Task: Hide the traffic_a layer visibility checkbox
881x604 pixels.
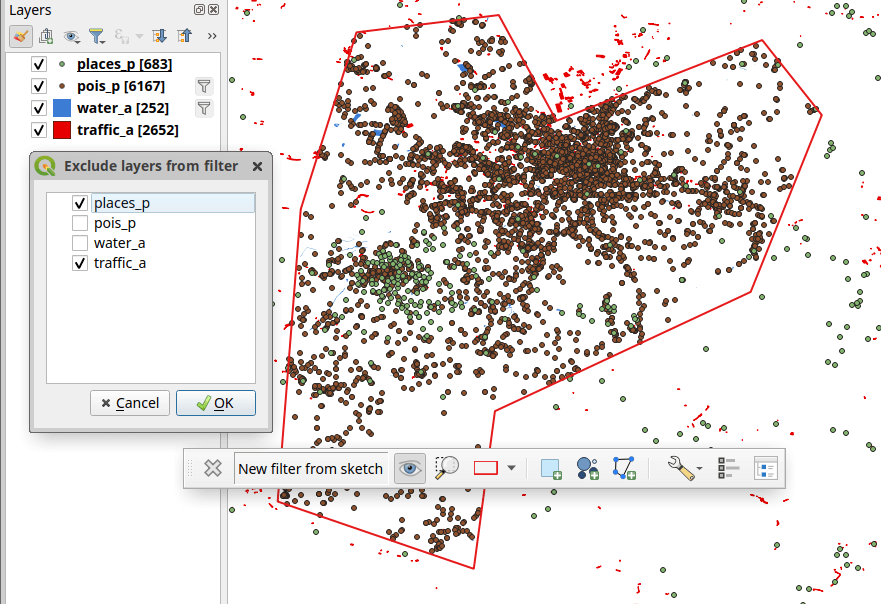Action: click(38, 129)
